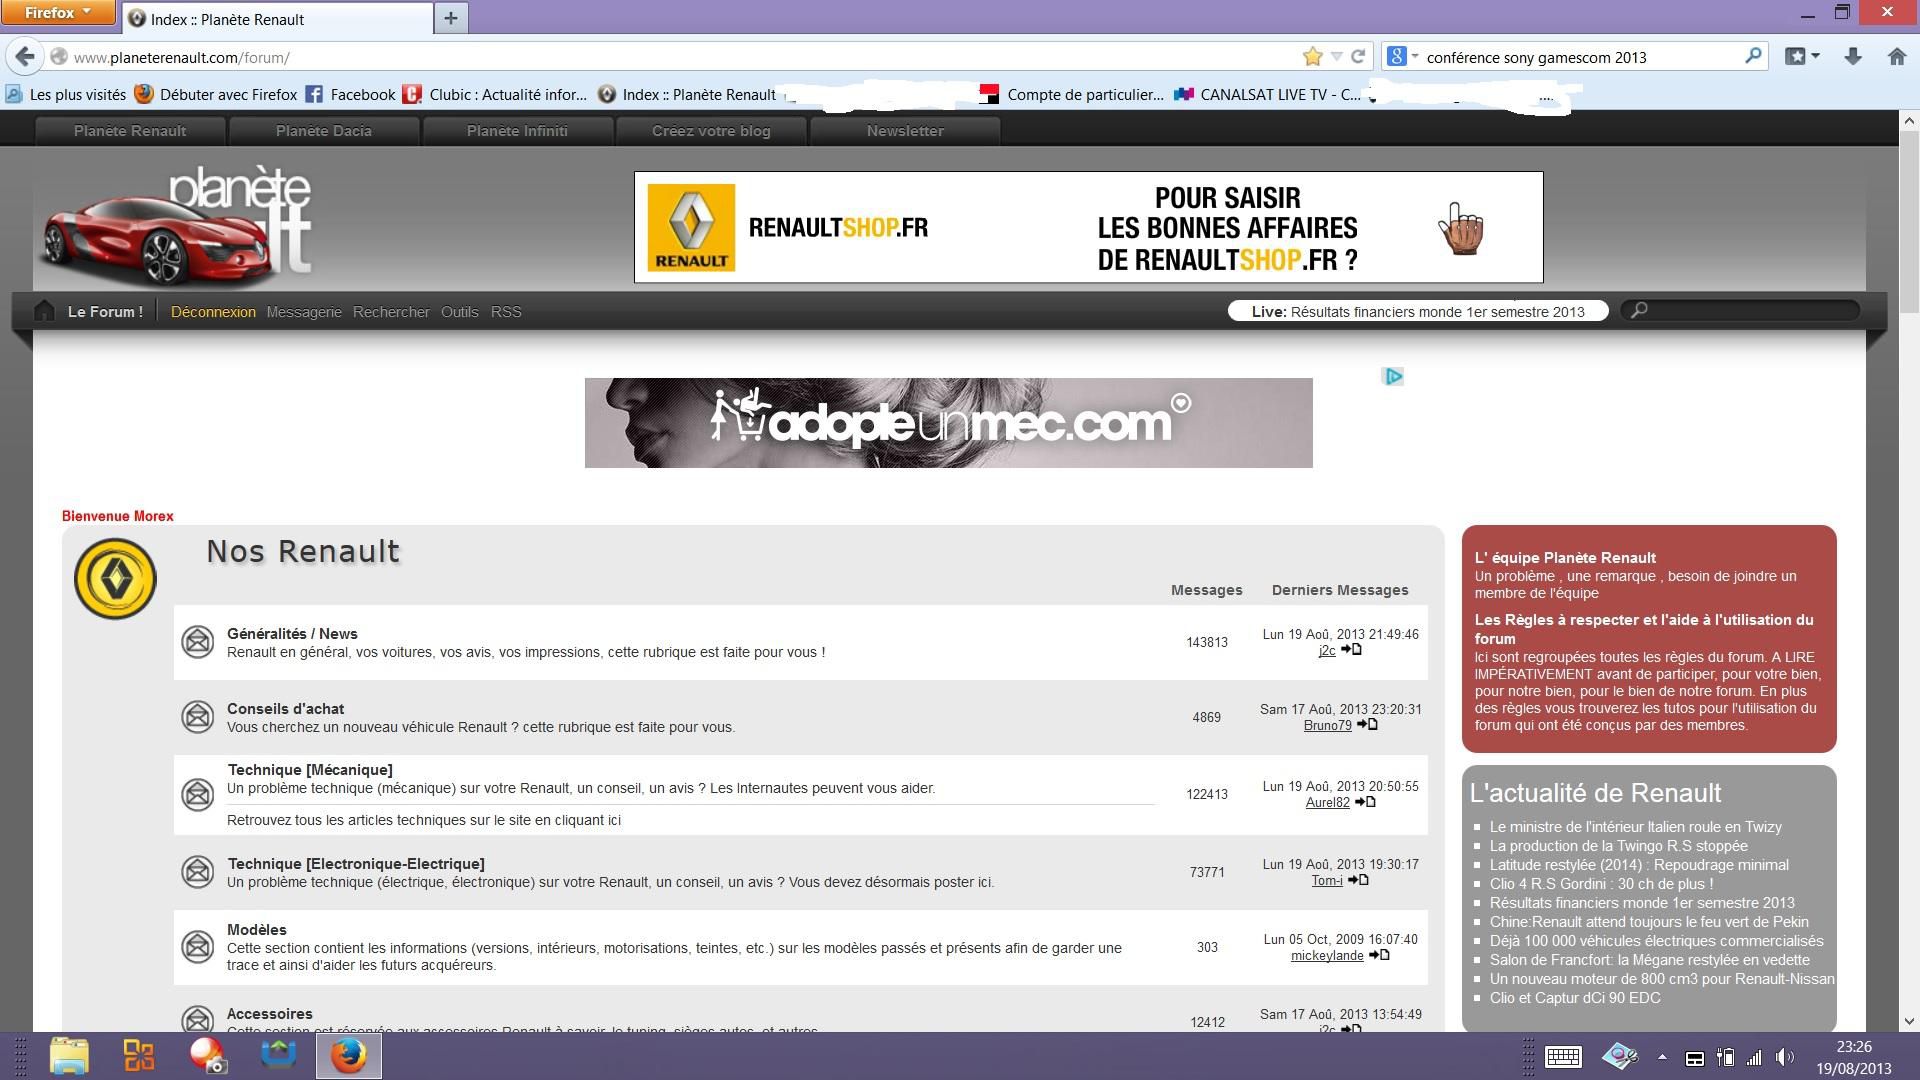The image size is (1920, 1080).
Task: Open the Accessoires forum
Action: click(x=270, y=1014)
